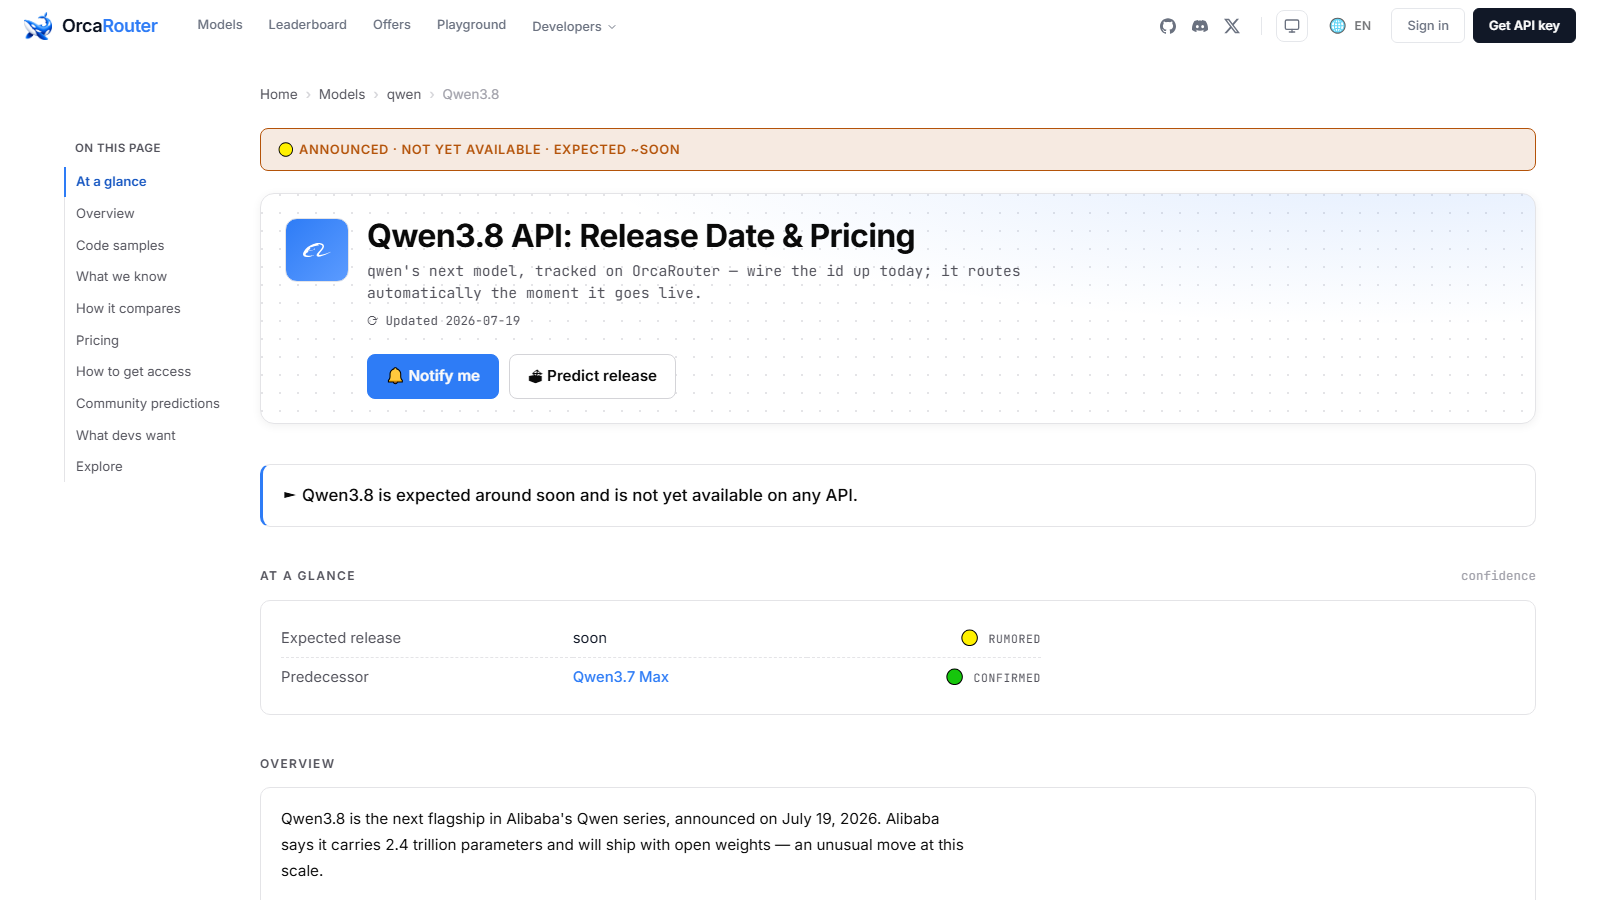Click the 'soon' expected release value
Screen dimensions: 1600x900
coord(590,638)
